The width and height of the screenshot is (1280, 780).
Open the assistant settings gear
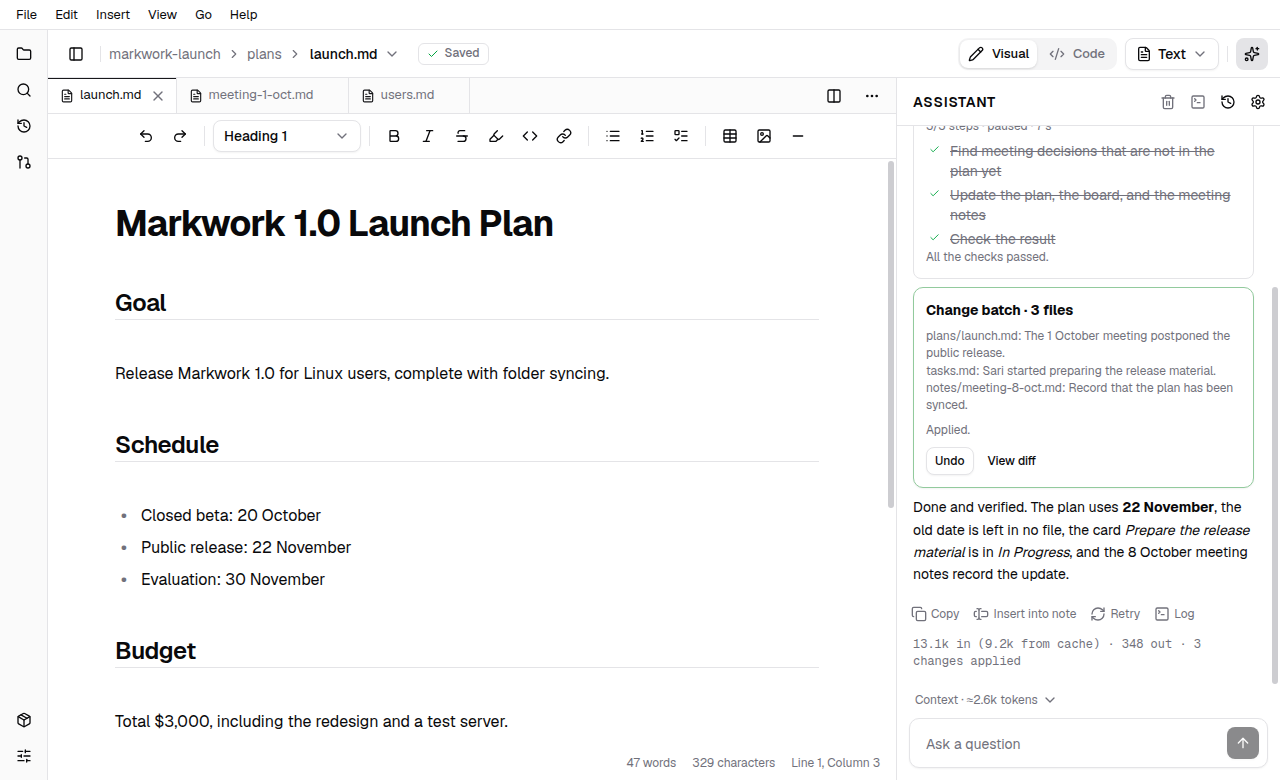(x=1258, y=102)
